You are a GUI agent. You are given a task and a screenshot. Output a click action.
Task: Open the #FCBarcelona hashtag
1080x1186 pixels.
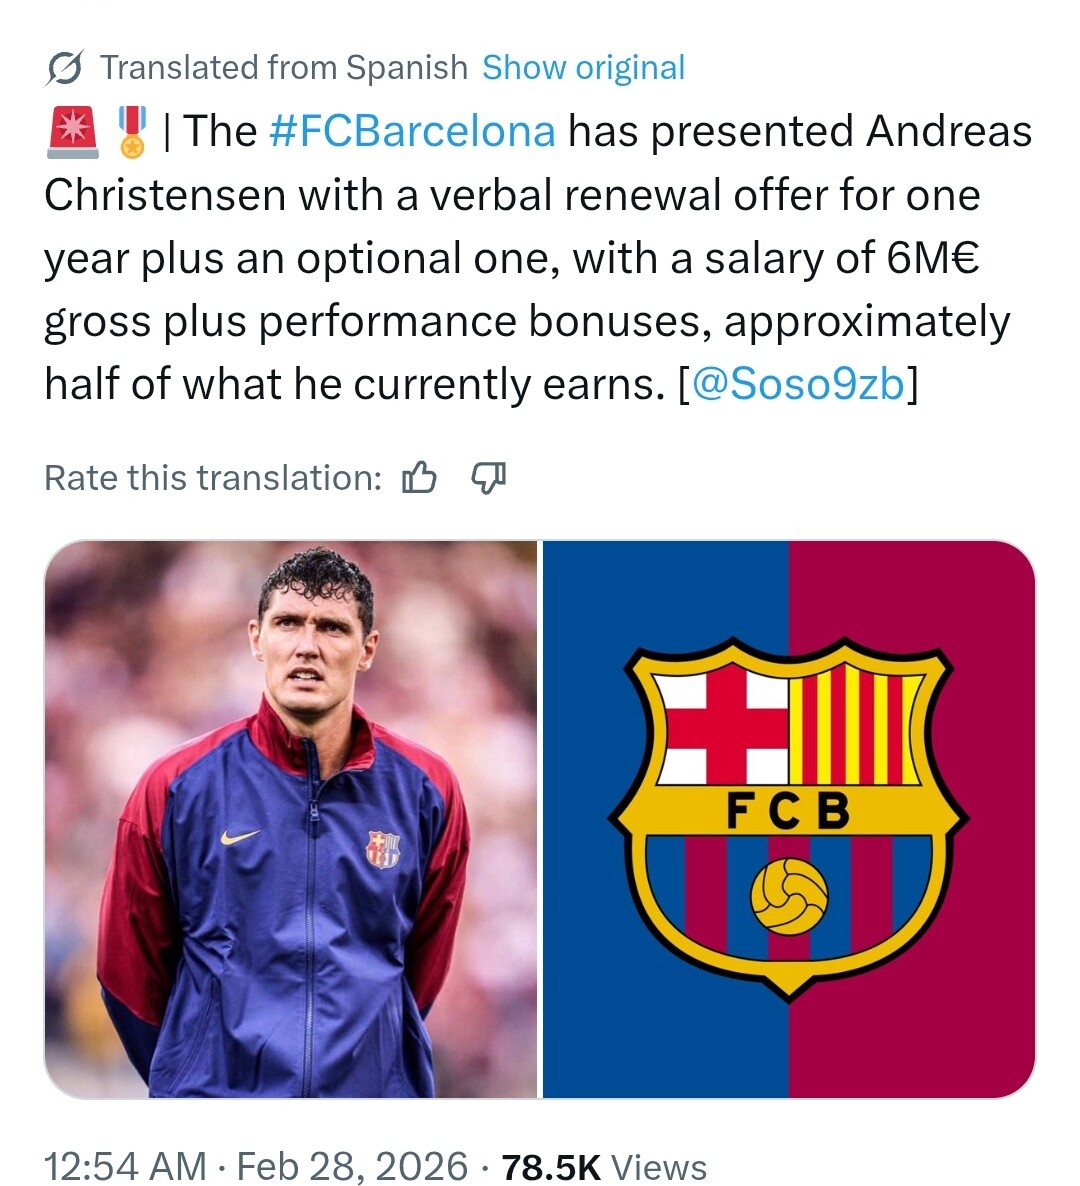[412, 132]
